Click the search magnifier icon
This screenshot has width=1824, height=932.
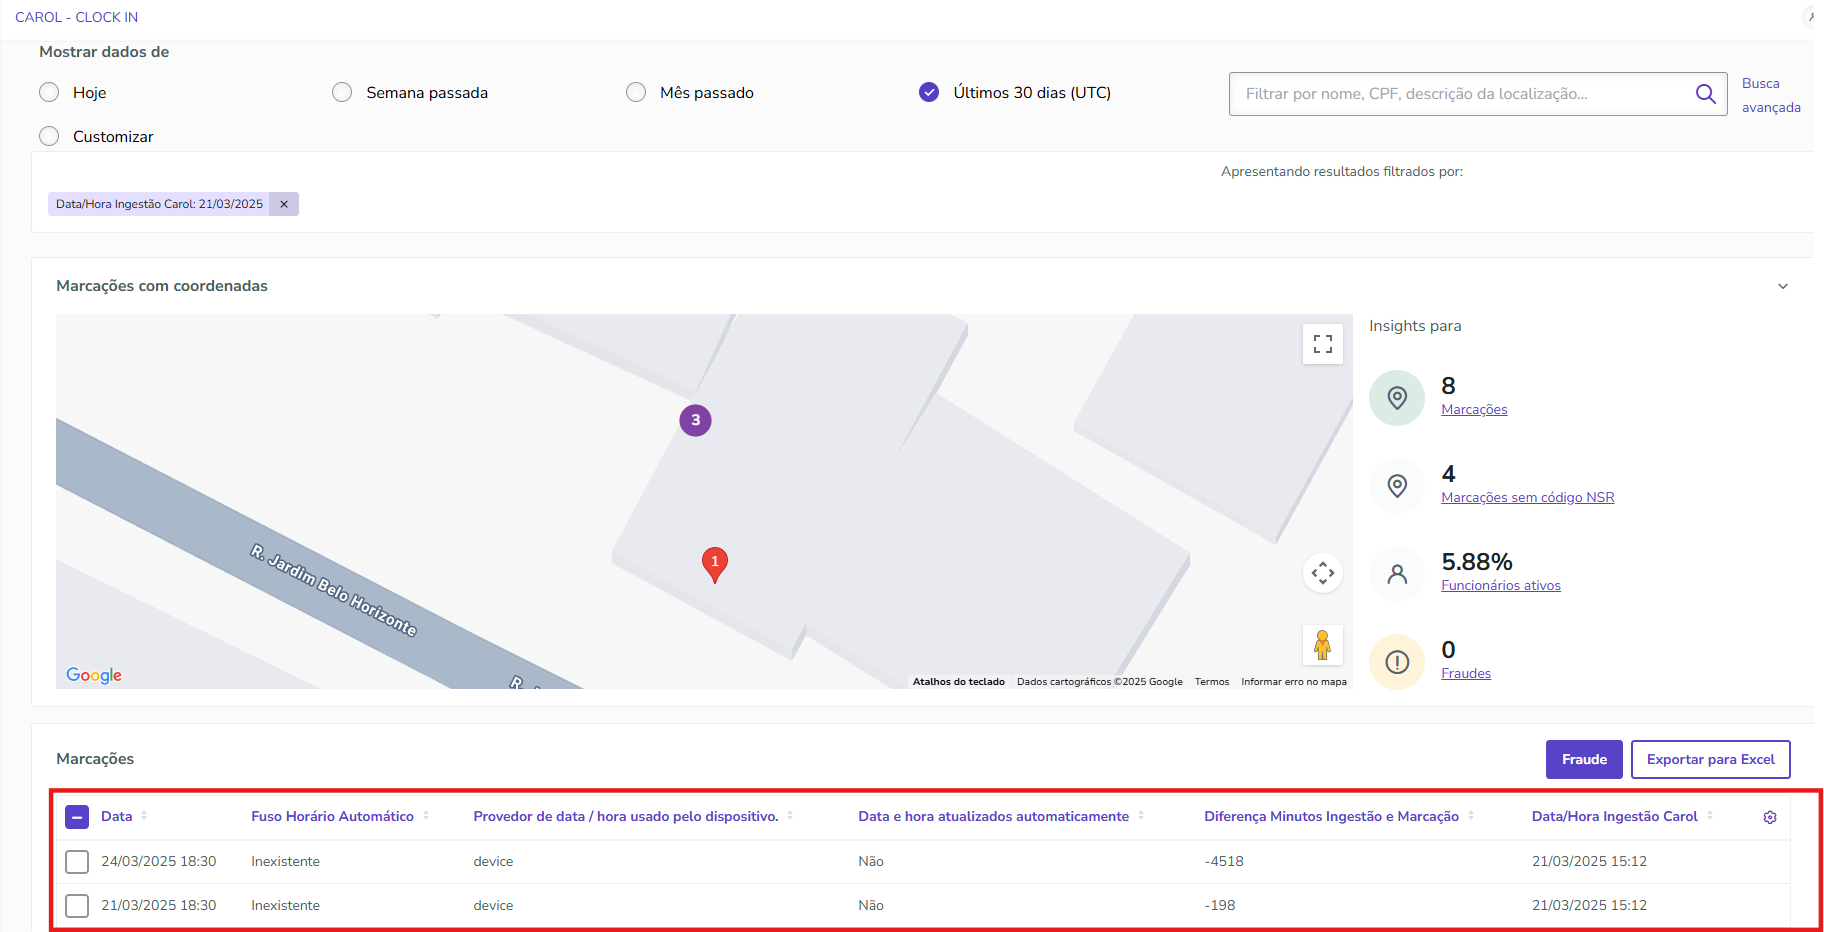[x=1705, y=93]
